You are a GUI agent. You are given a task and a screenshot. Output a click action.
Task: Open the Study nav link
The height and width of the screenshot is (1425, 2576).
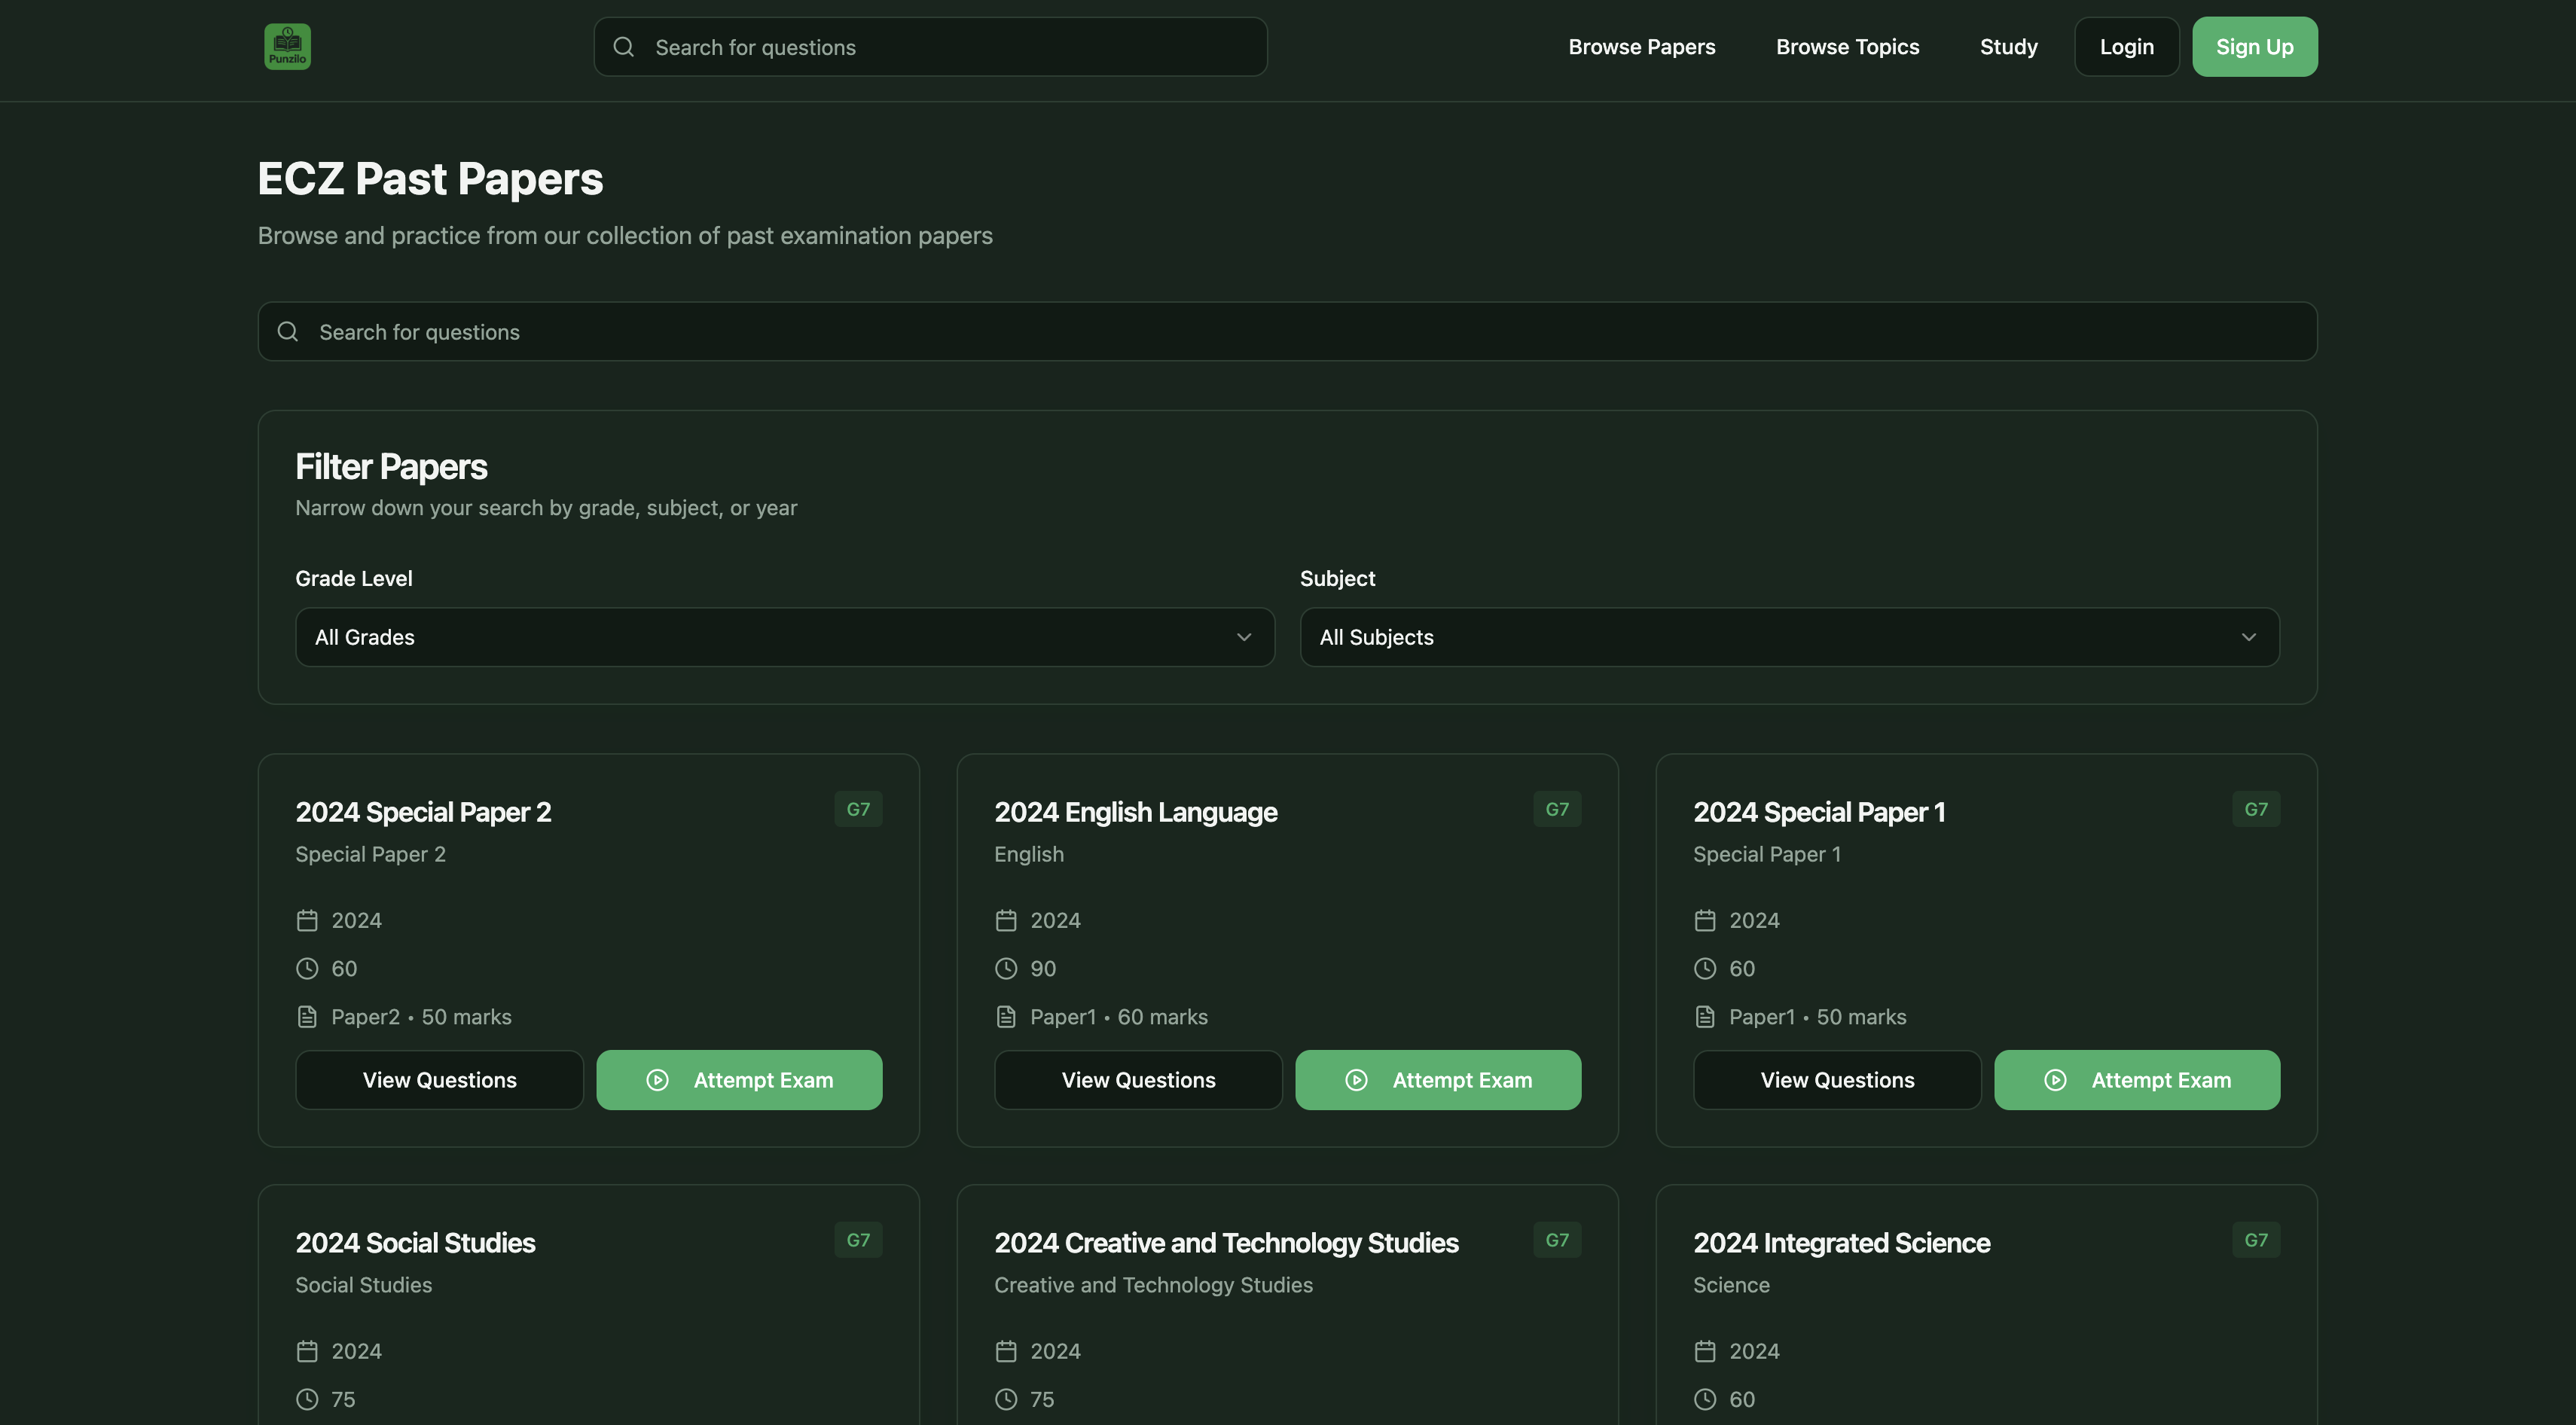(x=2008, y=47)
